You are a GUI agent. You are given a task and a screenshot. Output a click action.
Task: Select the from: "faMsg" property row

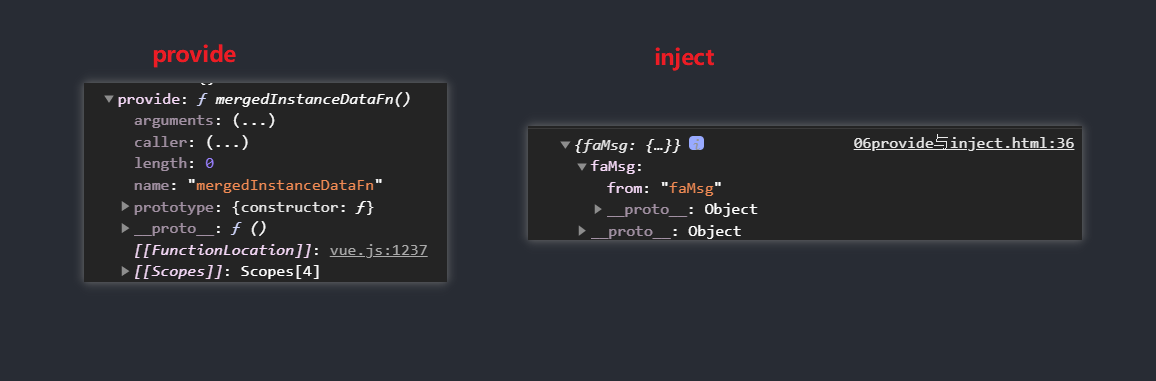pos(664,188)
